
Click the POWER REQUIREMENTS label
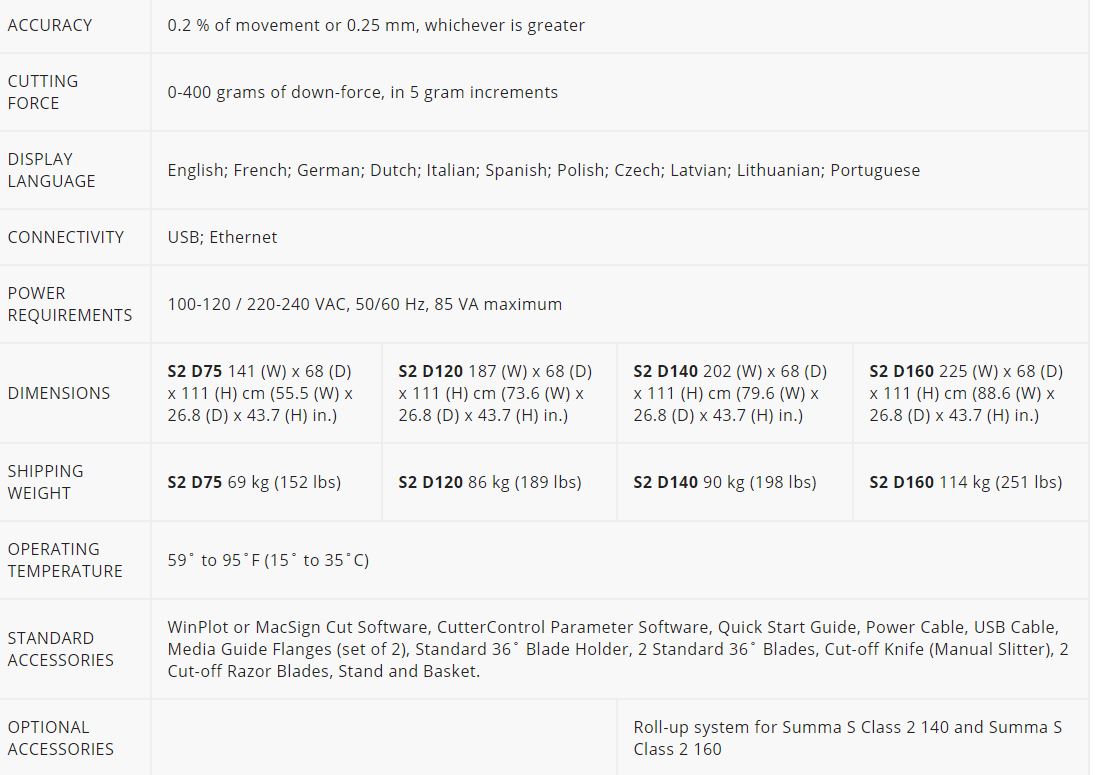[69, 304]
